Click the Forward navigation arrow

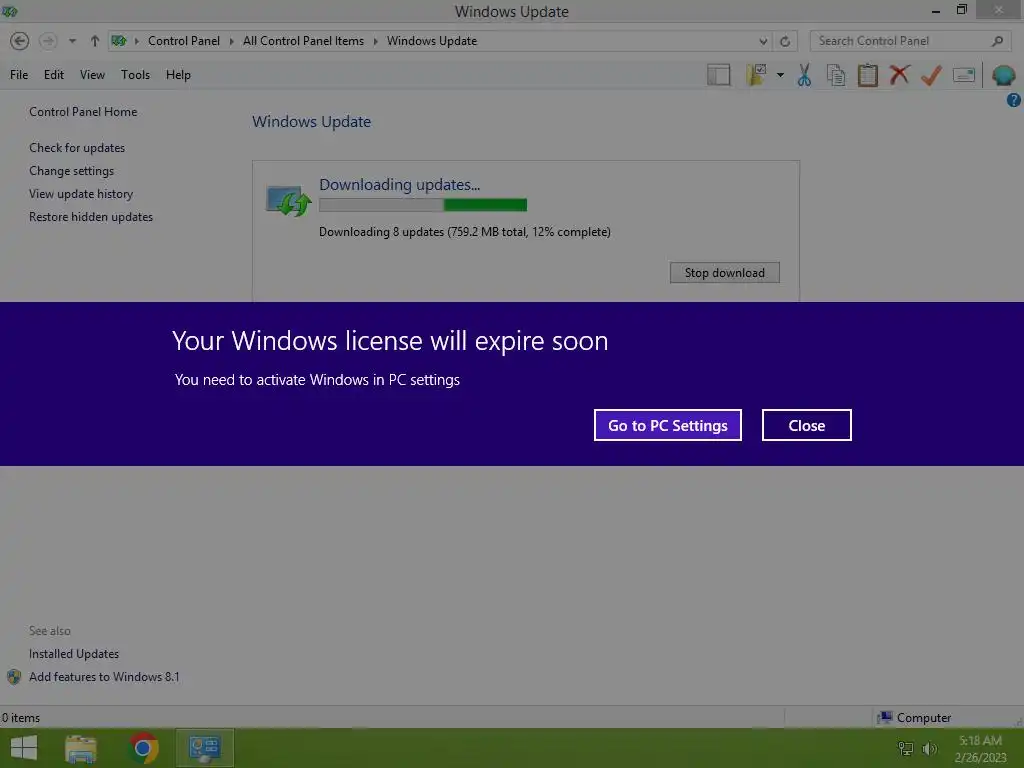[x=48, y=41]
